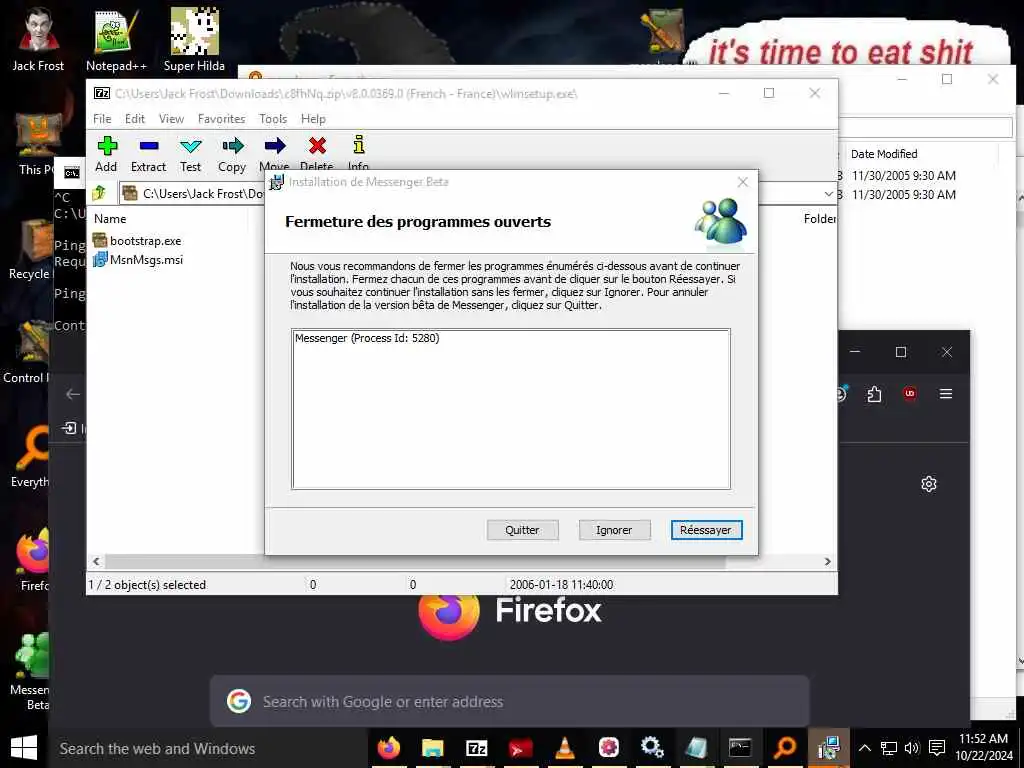1024x768 pixels.
Task: Click the installer icon in the taskbar
Action: pyautogui.click(x=828, y=748)
